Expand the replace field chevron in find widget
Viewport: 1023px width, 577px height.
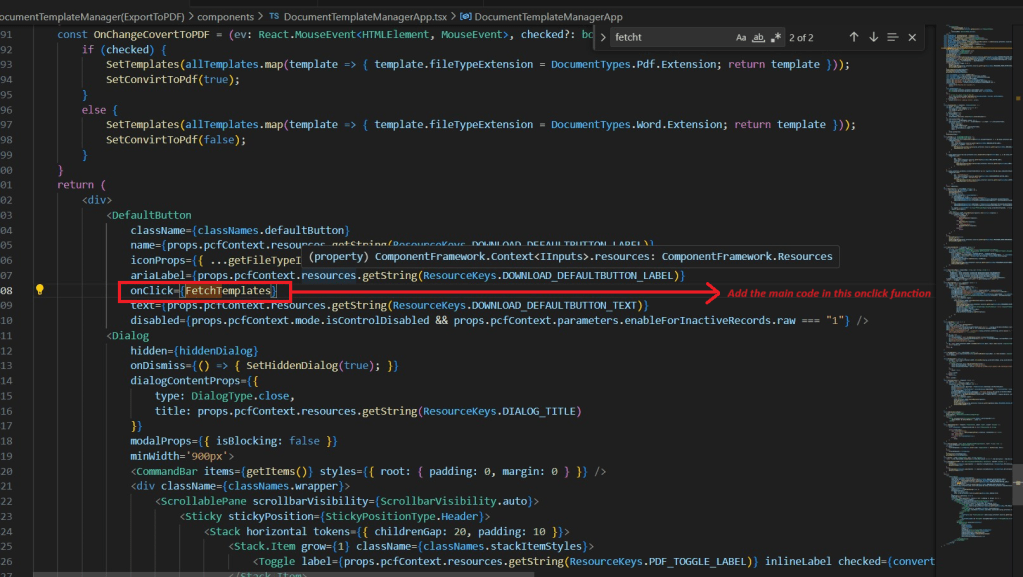[601, 37]
